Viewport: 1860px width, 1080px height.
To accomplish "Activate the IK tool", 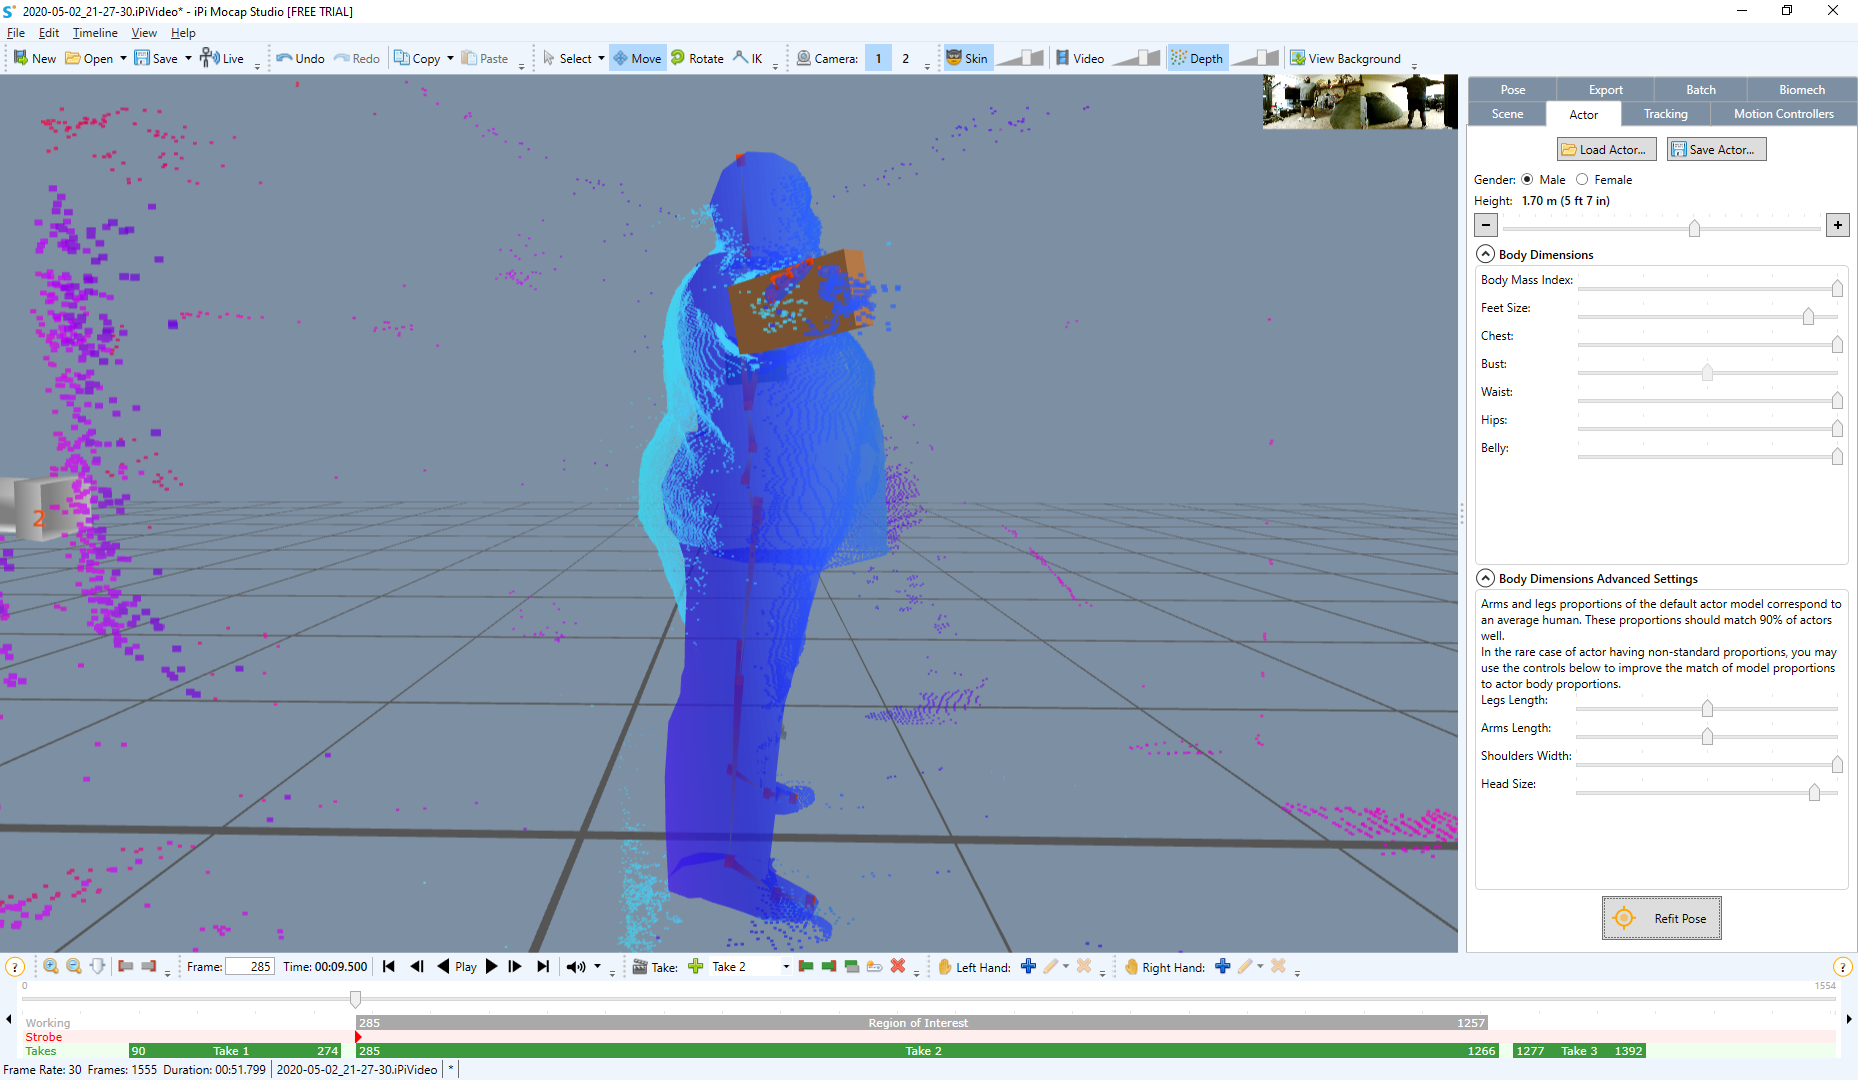I will [x=748, y=58].
